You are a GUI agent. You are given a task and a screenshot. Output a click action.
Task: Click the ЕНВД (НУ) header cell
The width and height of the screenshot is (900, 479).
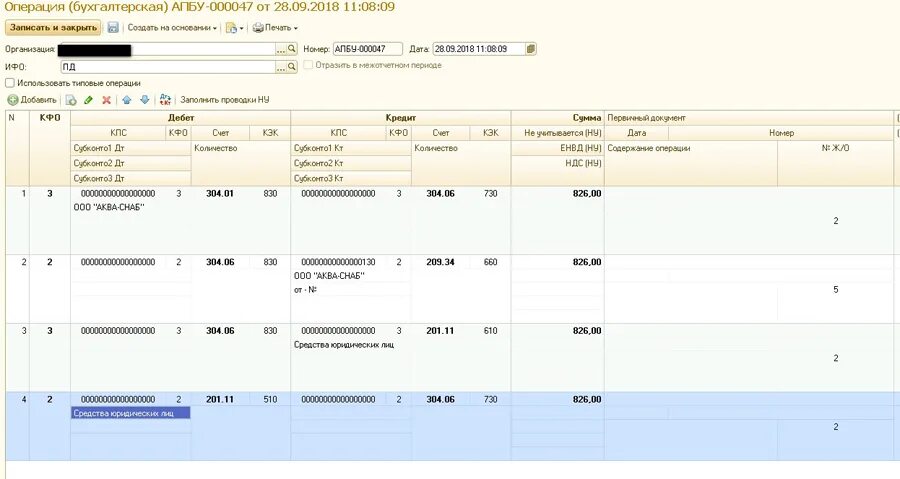coord(557,148)
